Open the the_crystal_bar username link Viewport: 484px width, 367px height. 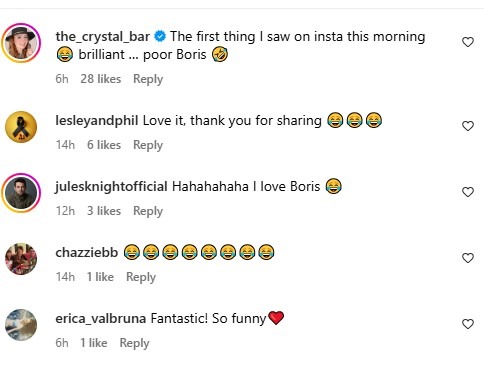point(103,37)
